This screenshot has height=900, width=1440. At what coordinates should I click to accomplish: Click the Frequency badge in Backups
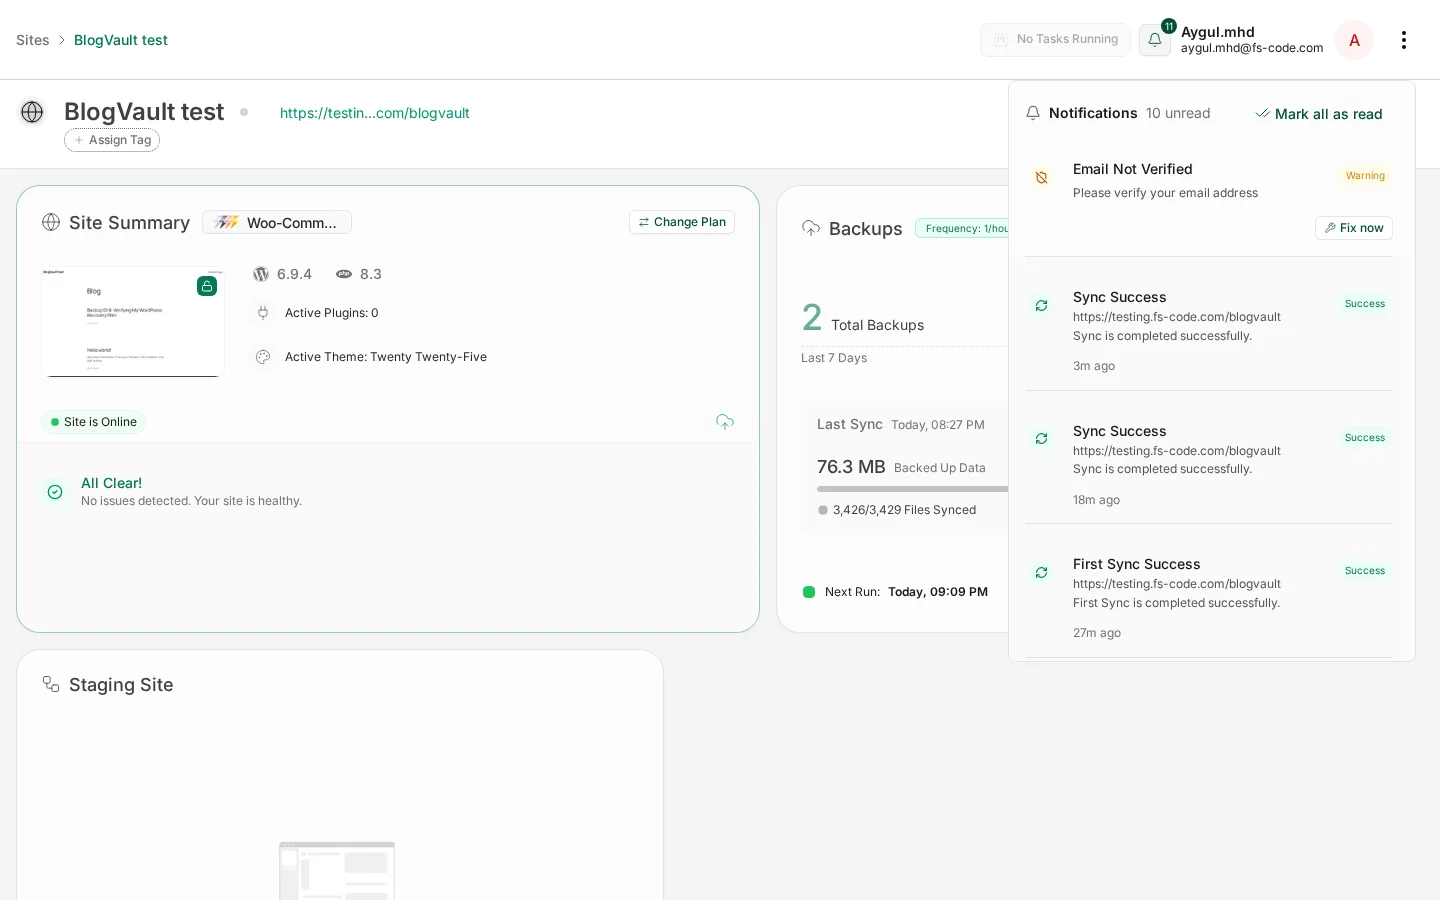point(962,229)
